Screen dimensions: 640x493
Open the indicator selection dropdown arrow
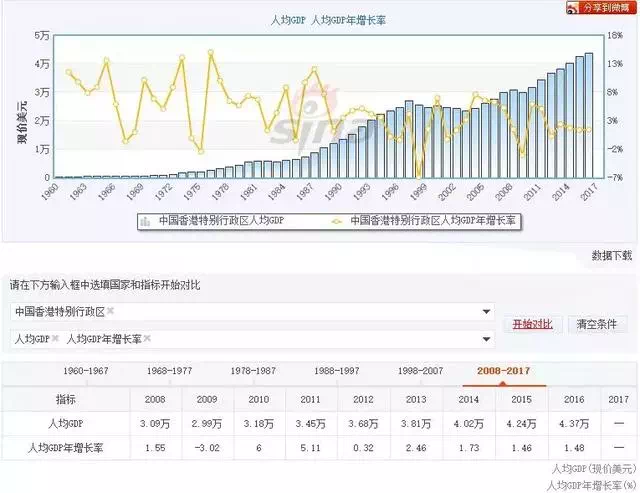pyautogui.click(x=486, y=339)
